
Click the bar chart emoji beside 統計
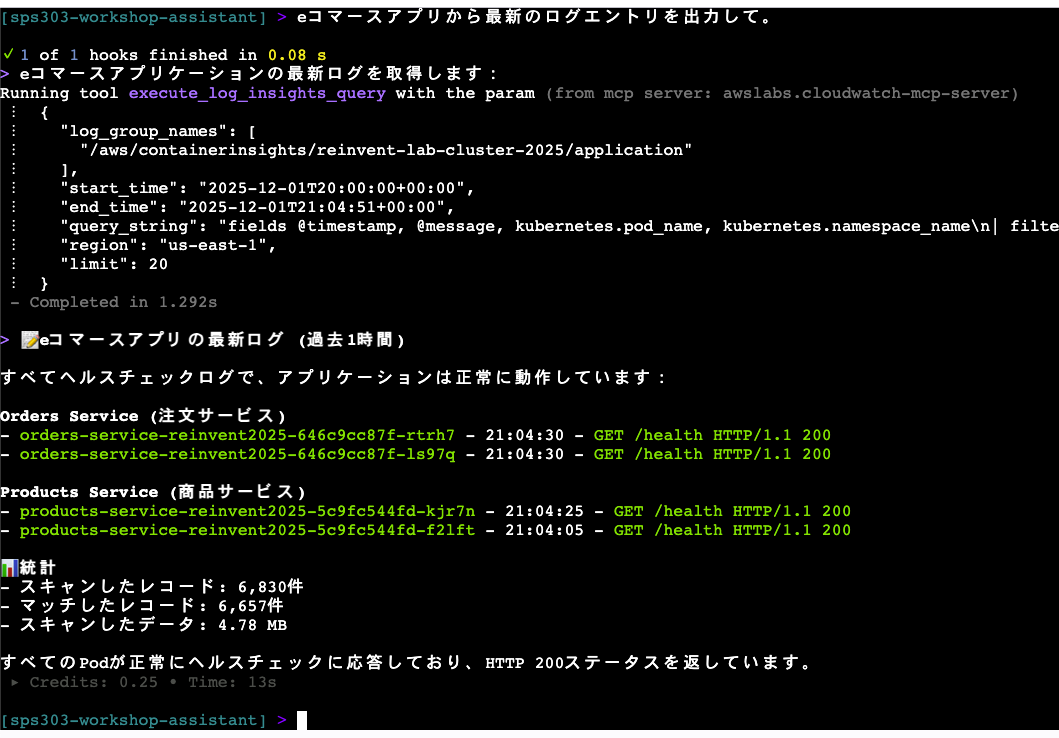[9, 567]
